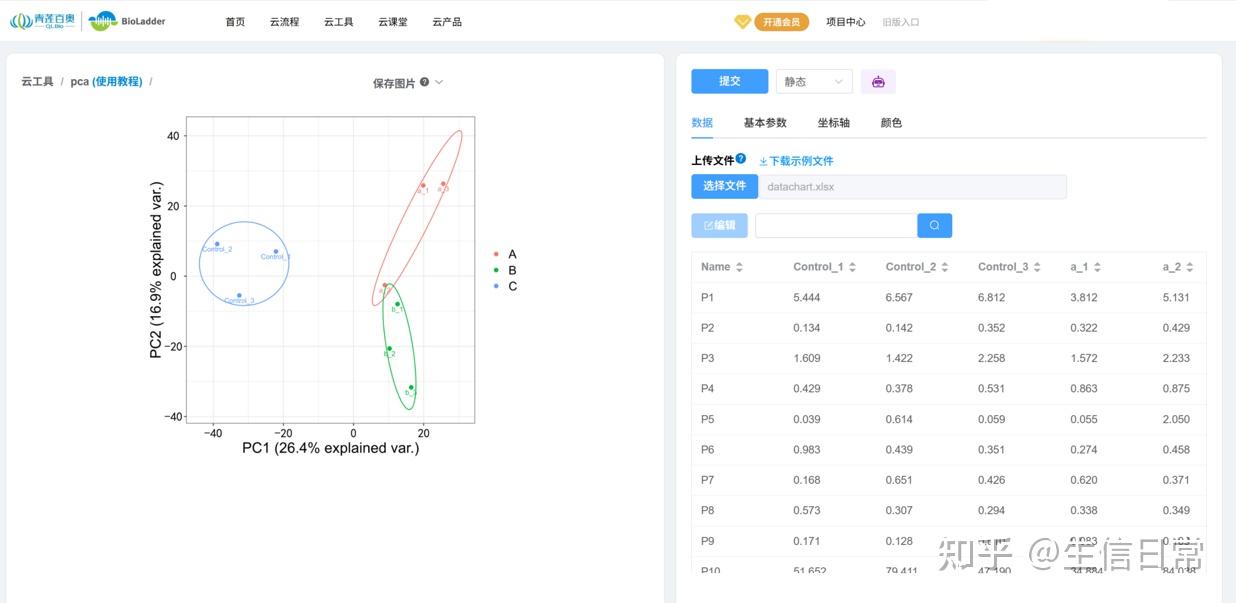This screenshot has height=603, width=1236.
Task: Select the green B legend dot
Action: coord(497,270)
